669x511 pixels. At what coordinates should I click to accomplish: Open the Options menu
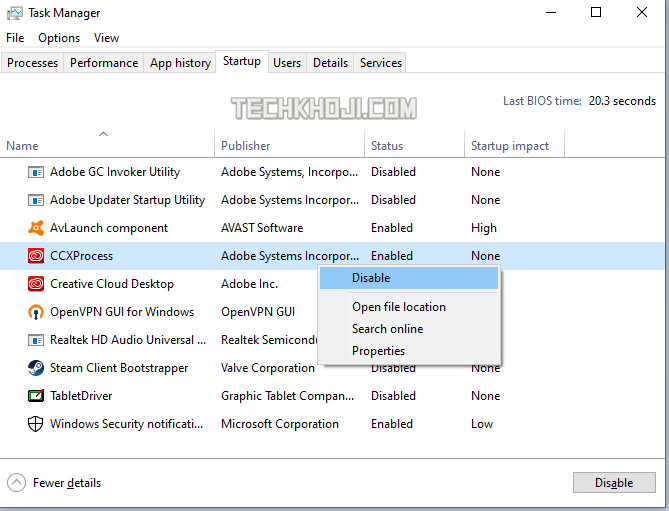[59, 38]
